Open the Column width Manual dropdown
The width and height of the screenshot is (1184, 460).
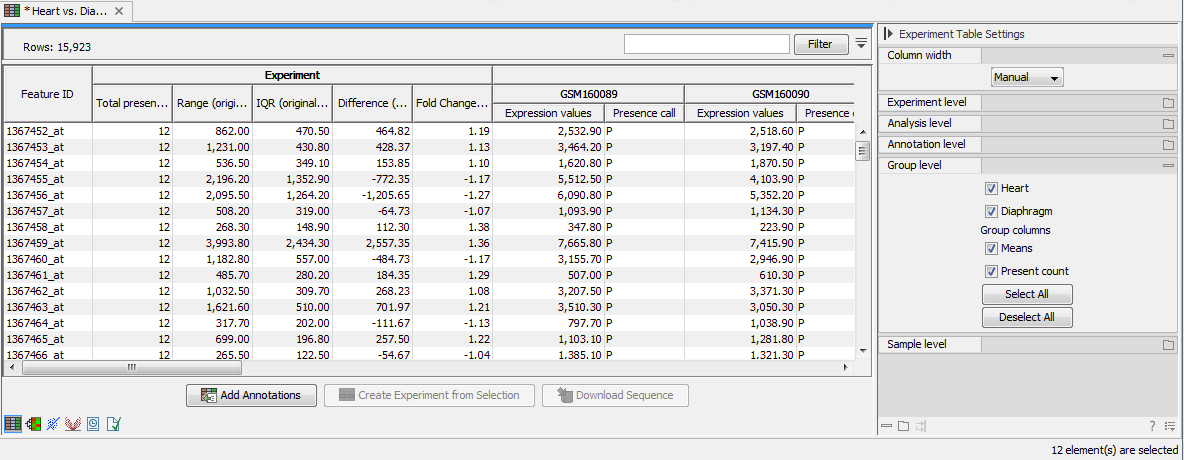click(x=1027, y=77)
